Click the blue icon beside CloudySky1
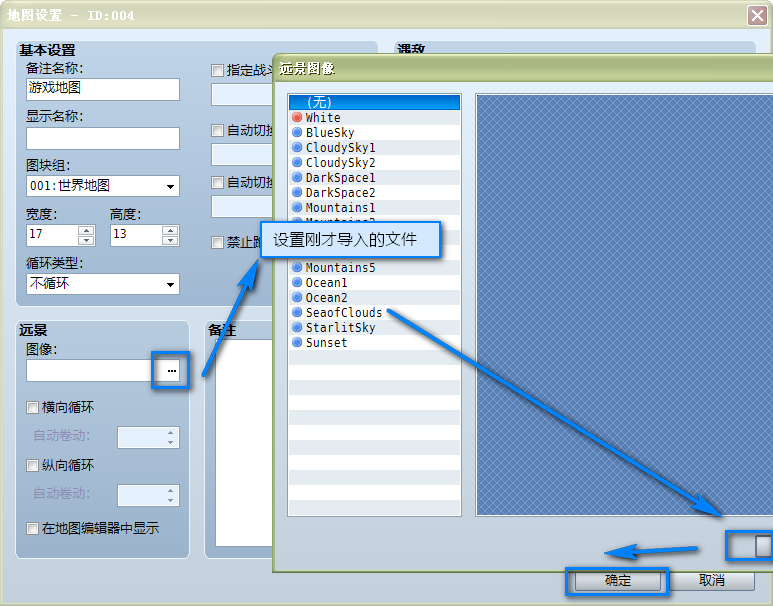The width and height of the screenshot is (773, 606). point(297,147)
